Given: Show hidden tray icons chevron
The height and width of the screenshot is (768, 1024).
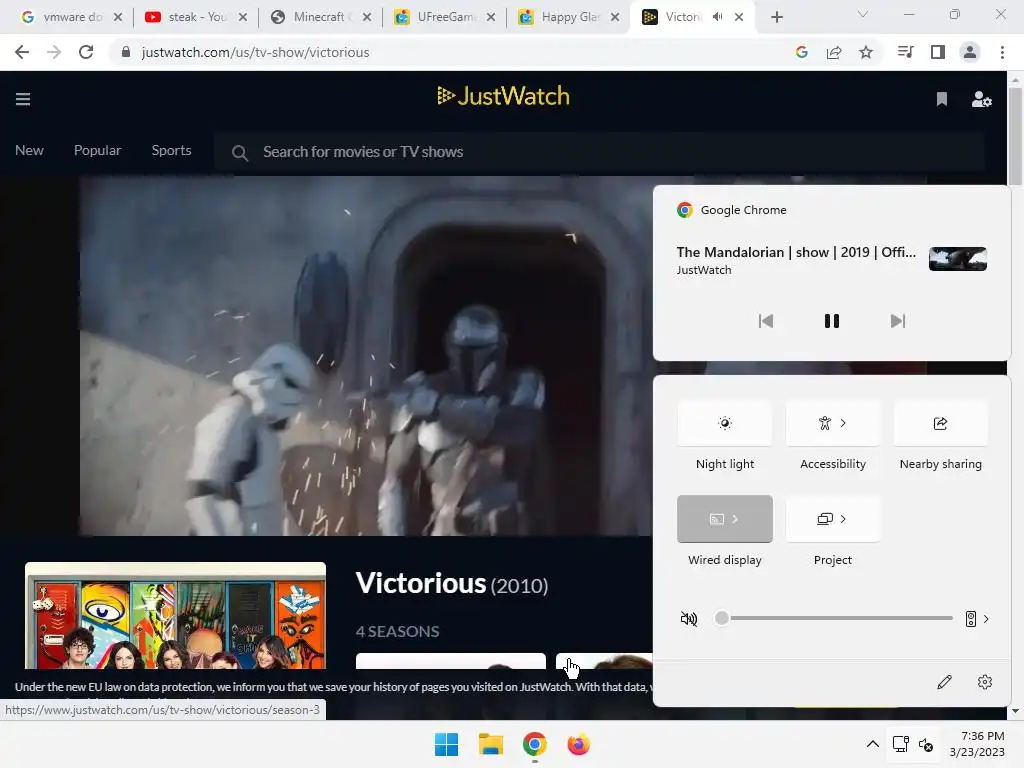Looking at the screenshot, I should [x=872, y=744].
